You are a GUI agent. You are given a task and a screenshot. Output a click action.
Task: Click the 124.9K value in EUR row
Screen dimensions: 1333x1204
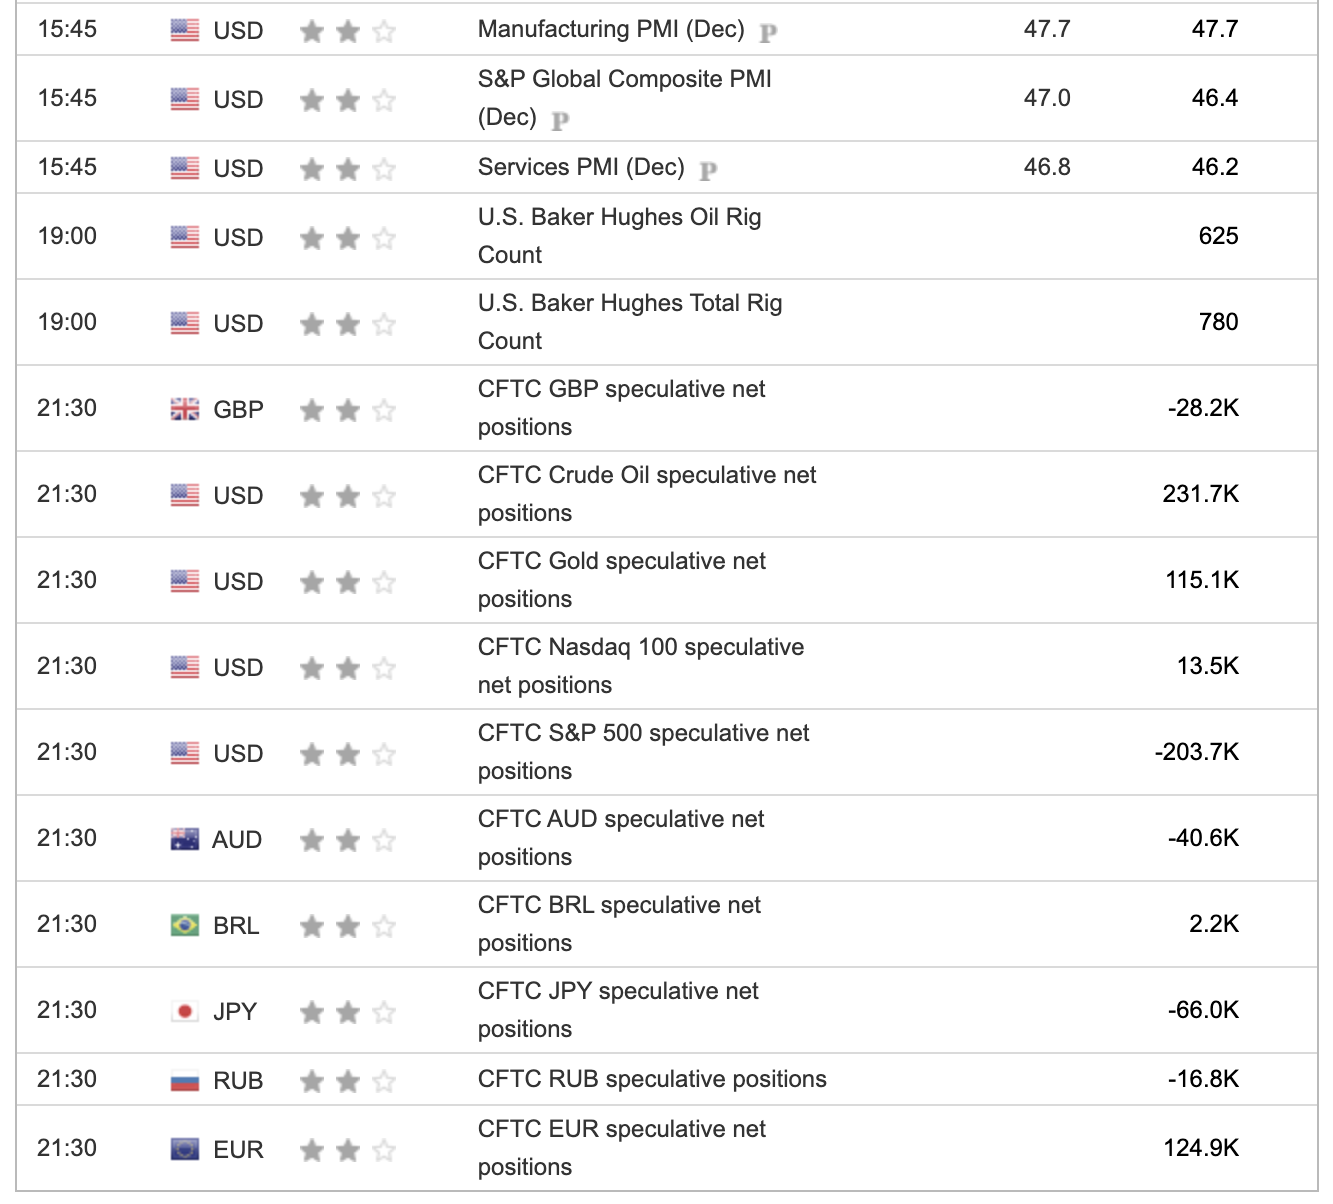click(1200, 1148)
